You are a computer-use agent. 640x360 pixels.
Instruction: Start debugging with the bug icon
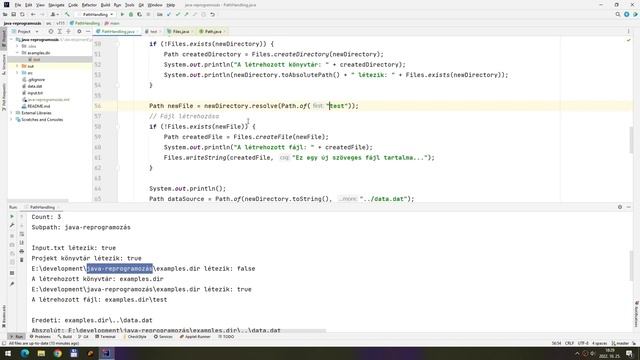(131, 14)
